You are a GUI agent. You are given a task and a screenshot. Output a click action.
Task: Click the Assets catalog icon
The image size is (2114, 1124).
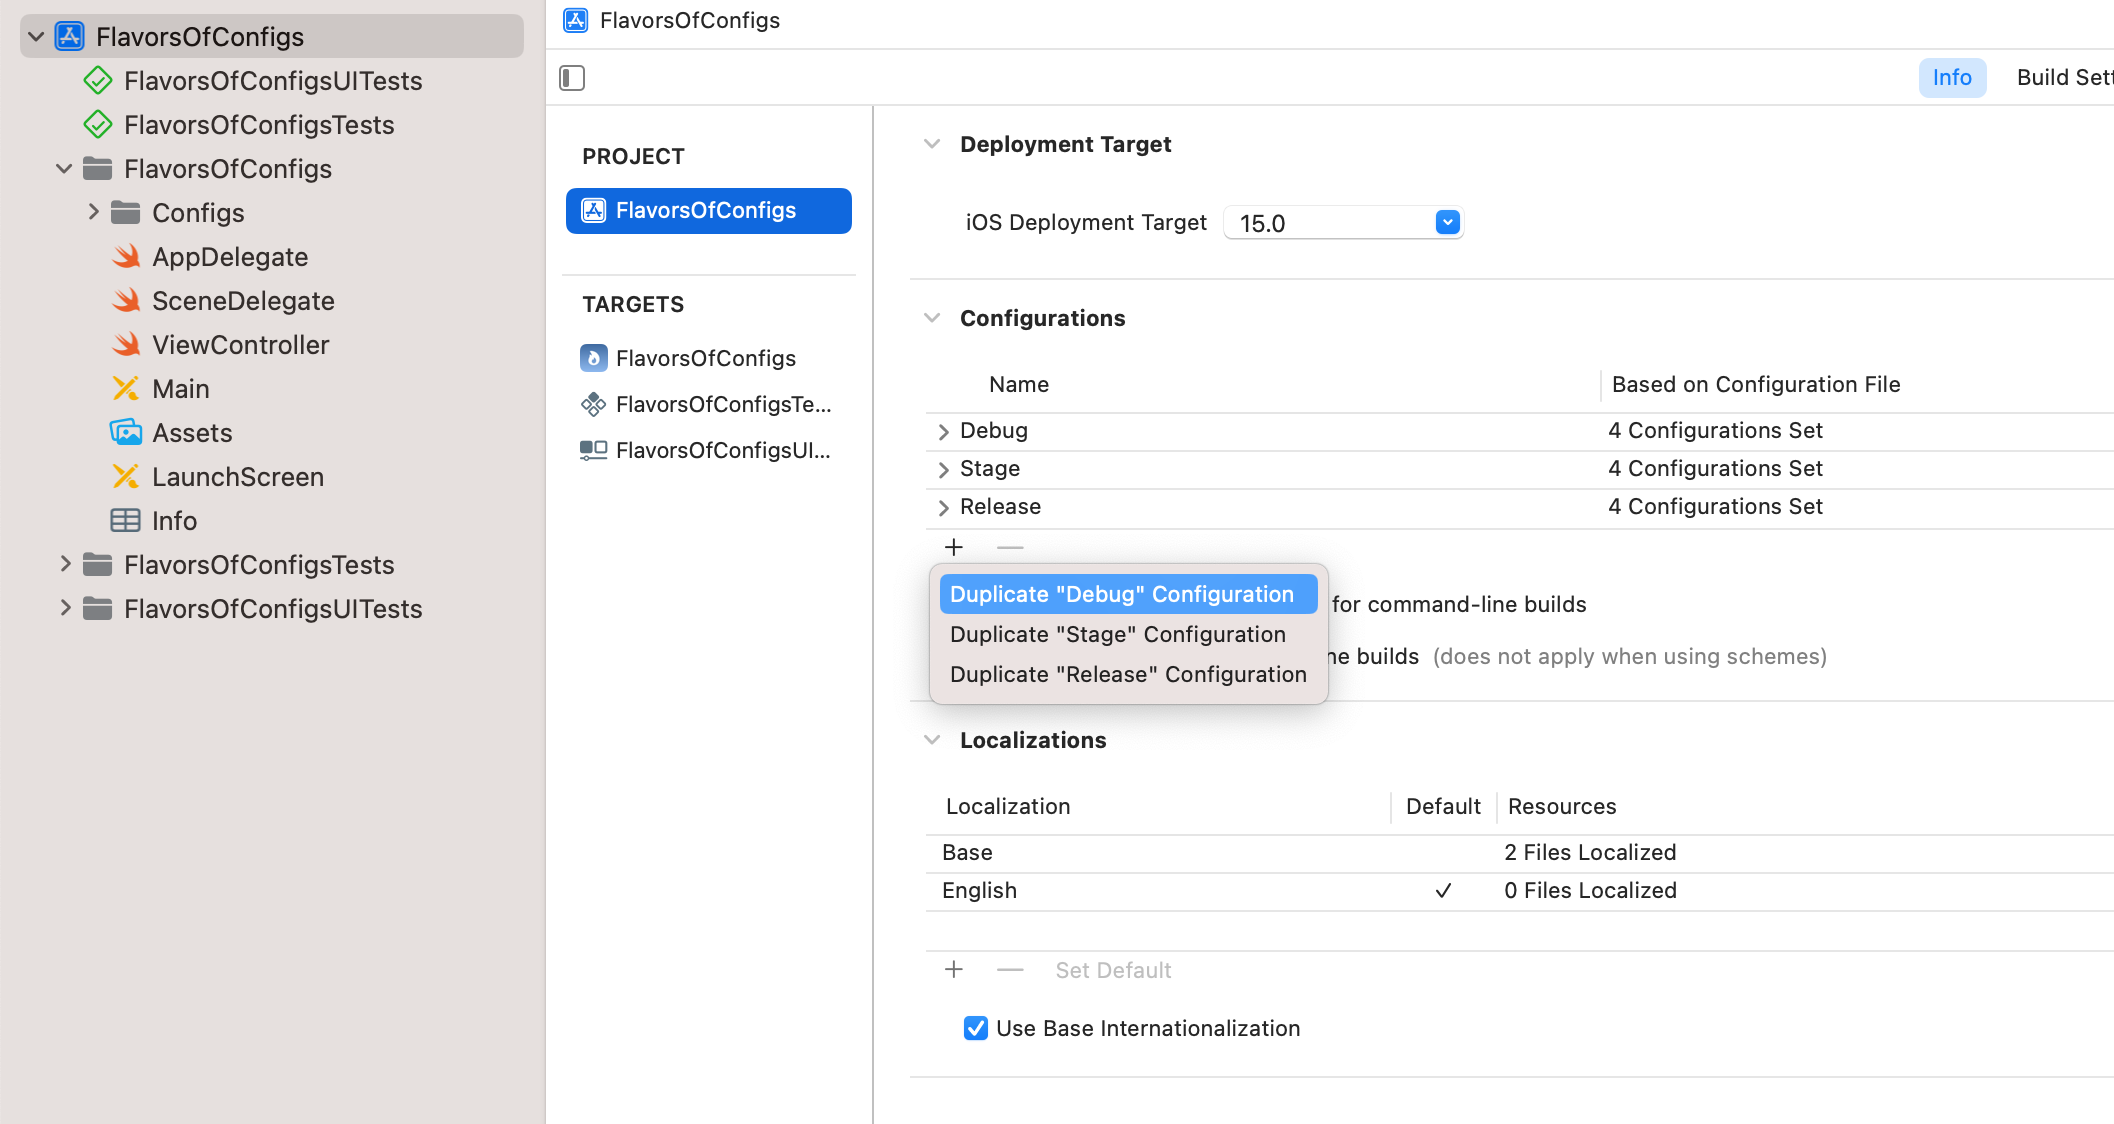[126, 433]
